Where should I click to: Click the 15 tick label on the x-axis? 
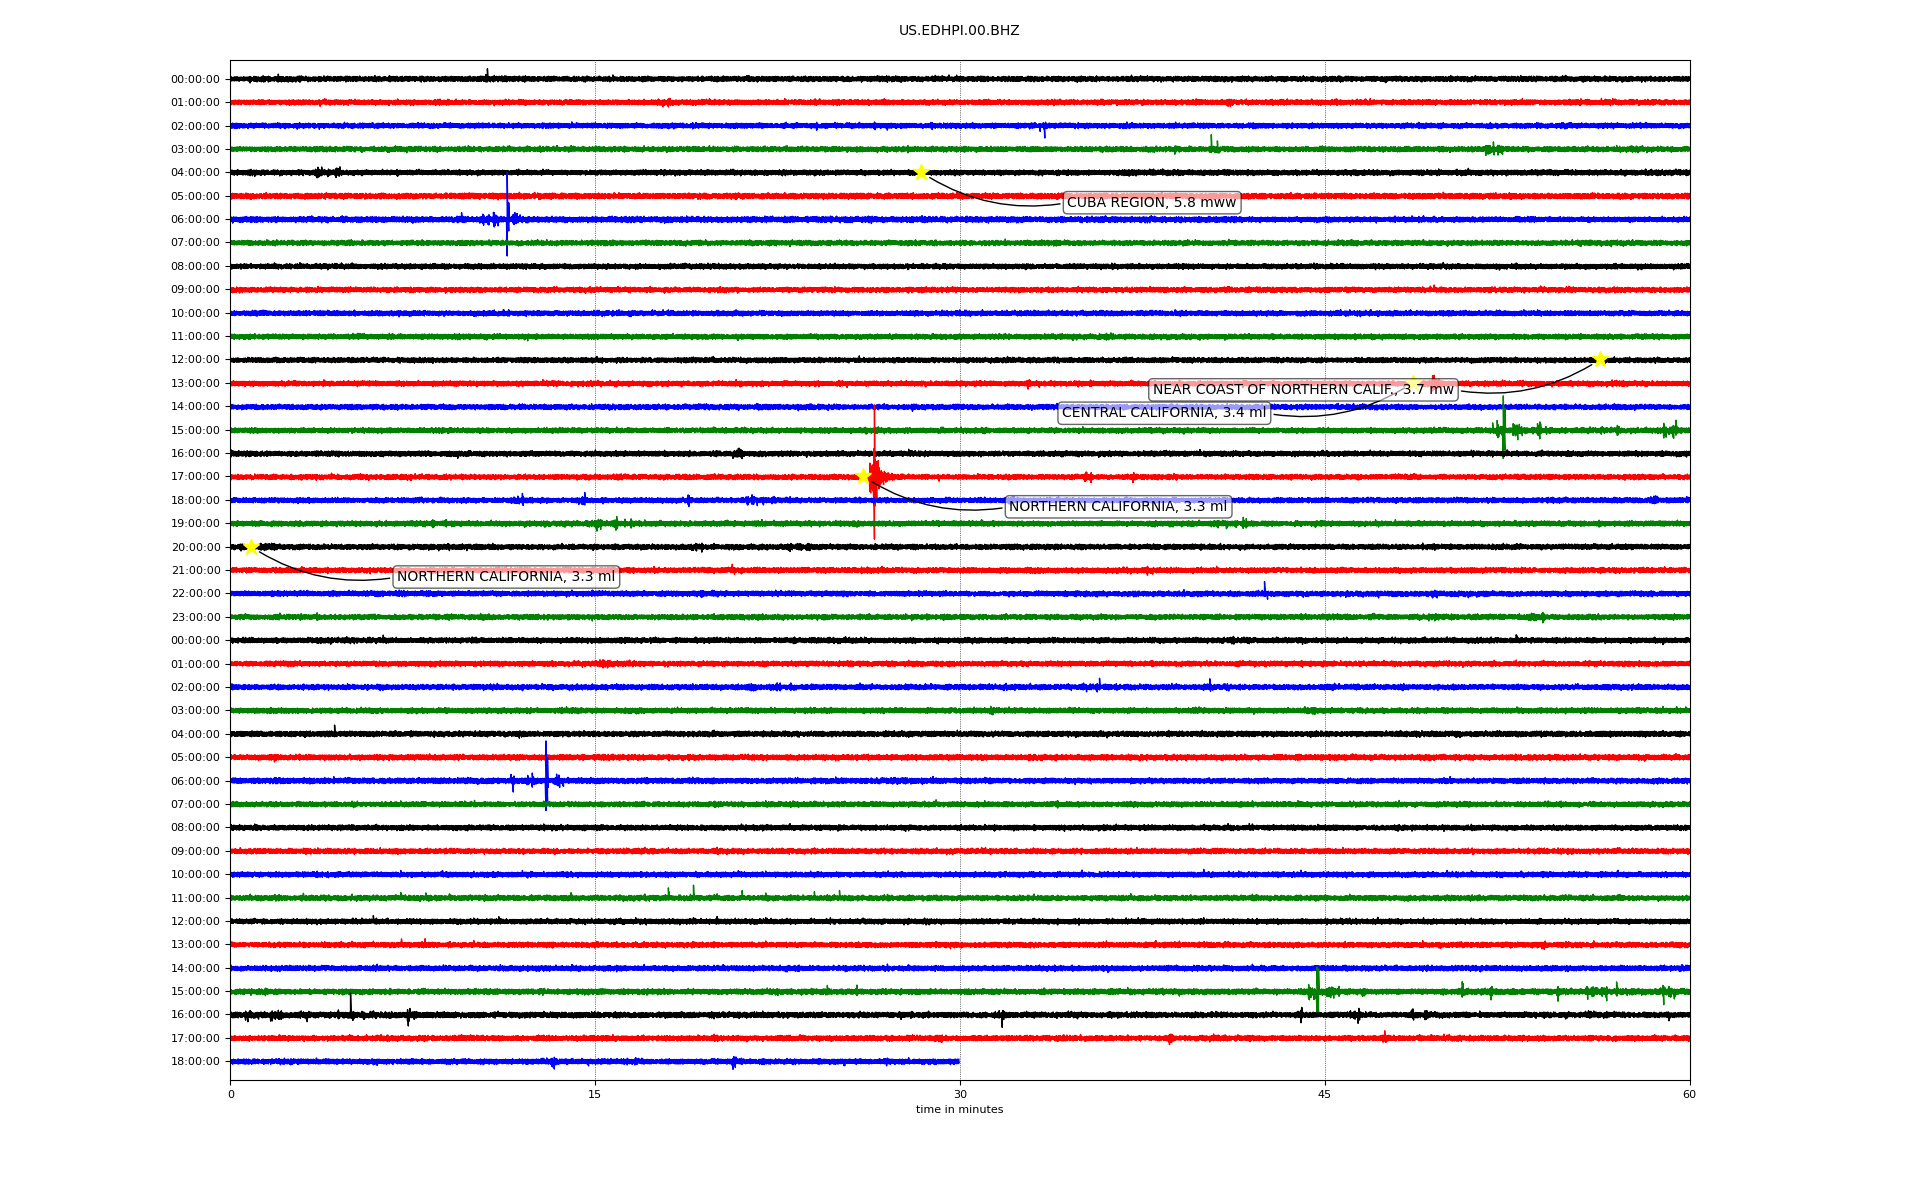click(x=595, y=1094)
